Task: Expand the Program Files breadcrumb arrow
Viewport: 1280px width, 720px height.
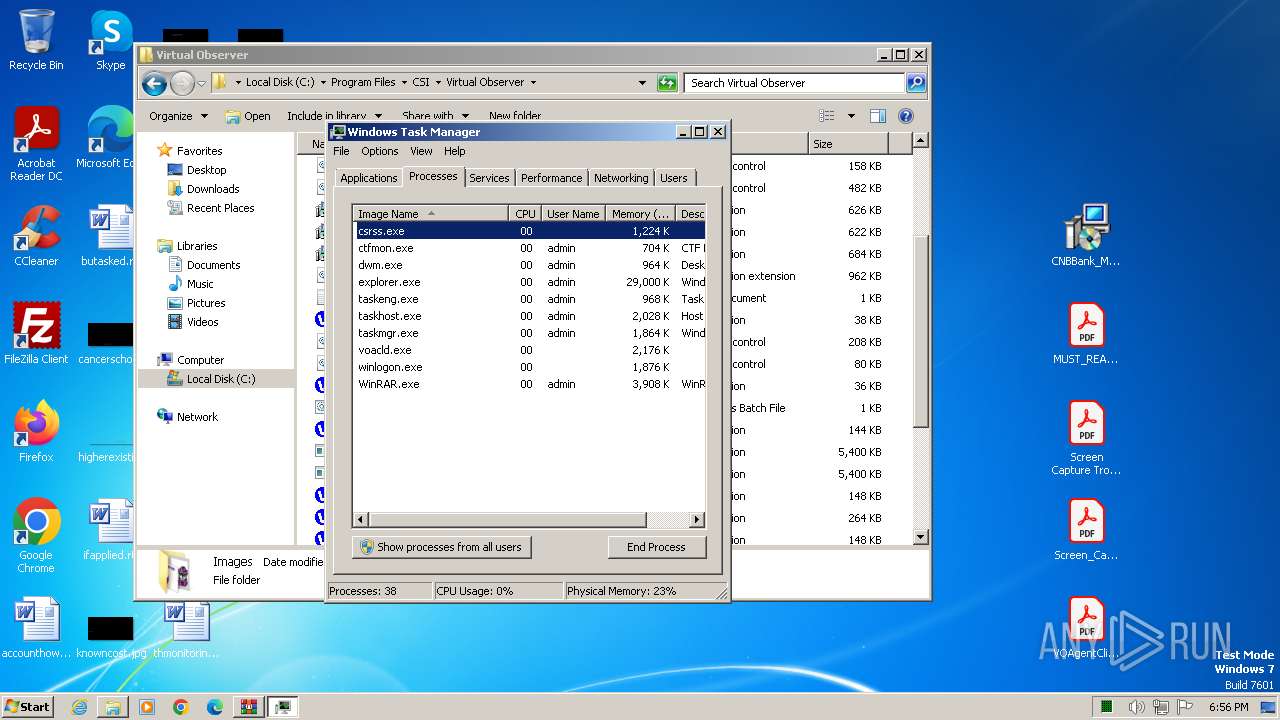Action: [406, 83]
